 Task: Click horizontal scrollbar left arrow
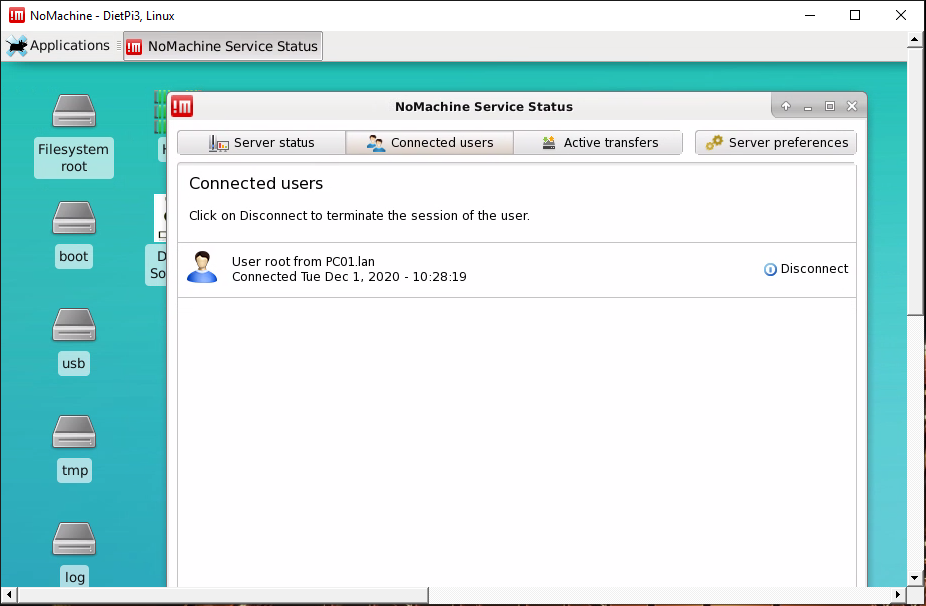click(8, 594)
